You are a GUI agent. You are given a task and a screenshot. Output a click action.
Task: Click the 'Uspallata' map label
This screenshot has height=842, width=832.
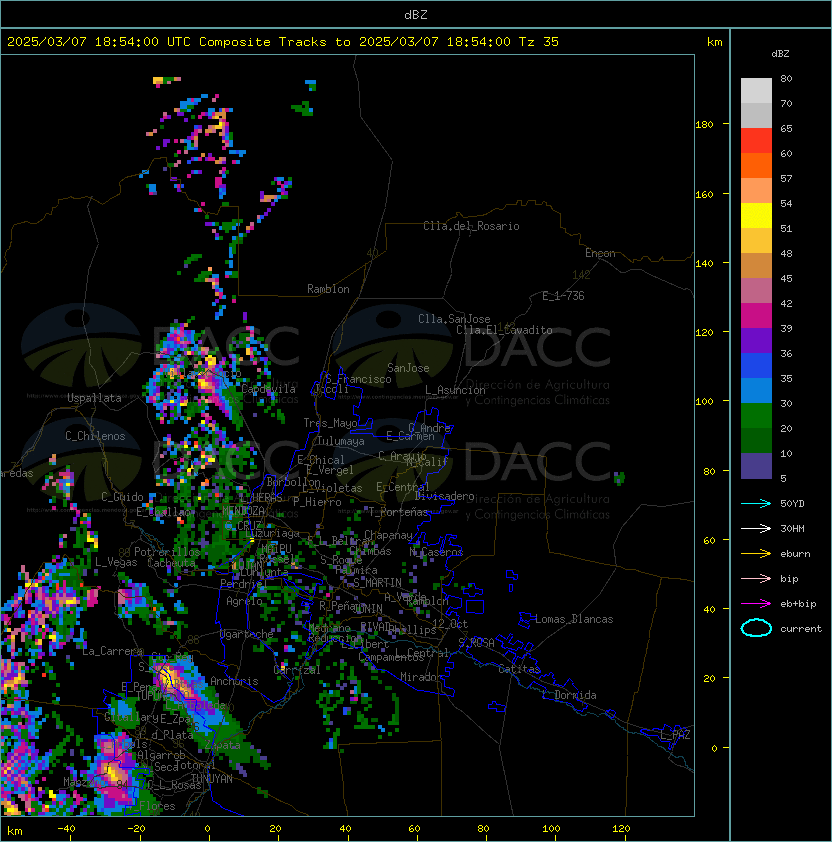coord(95,398)
